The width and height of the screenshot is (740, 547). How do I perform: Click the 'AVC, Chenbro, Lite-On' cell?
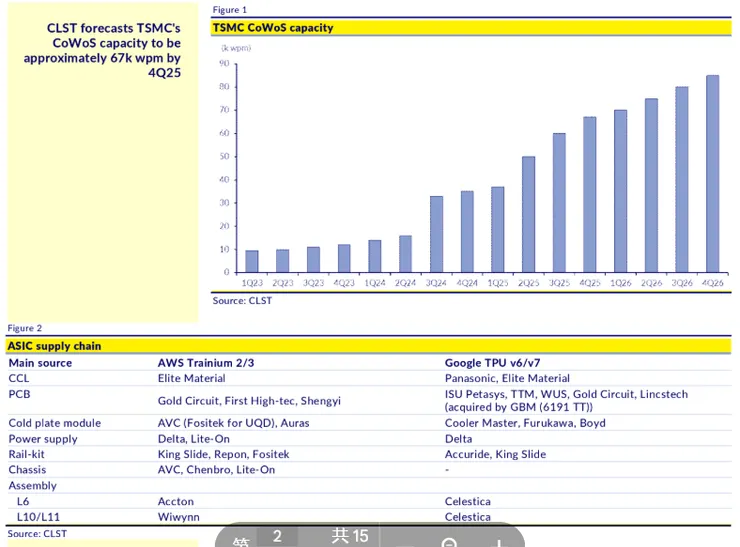(217, 470)
